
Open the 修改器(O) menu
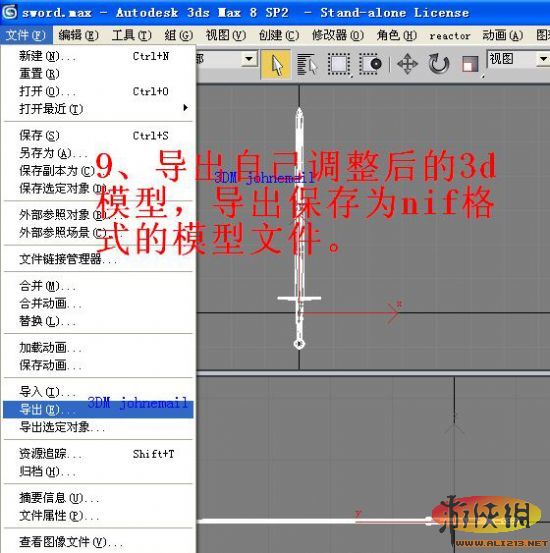[338, 35]
